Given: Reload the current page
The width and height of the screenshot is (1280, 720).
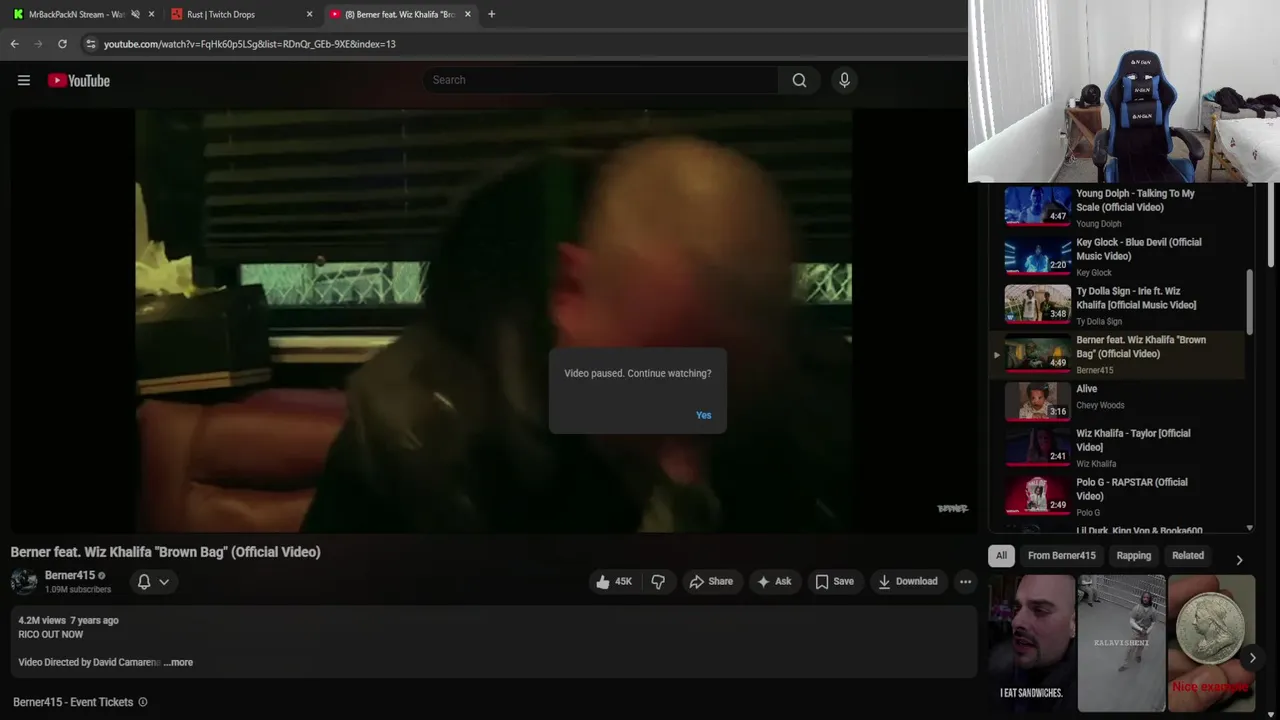Looking at the screenshot, I should 62,44.
